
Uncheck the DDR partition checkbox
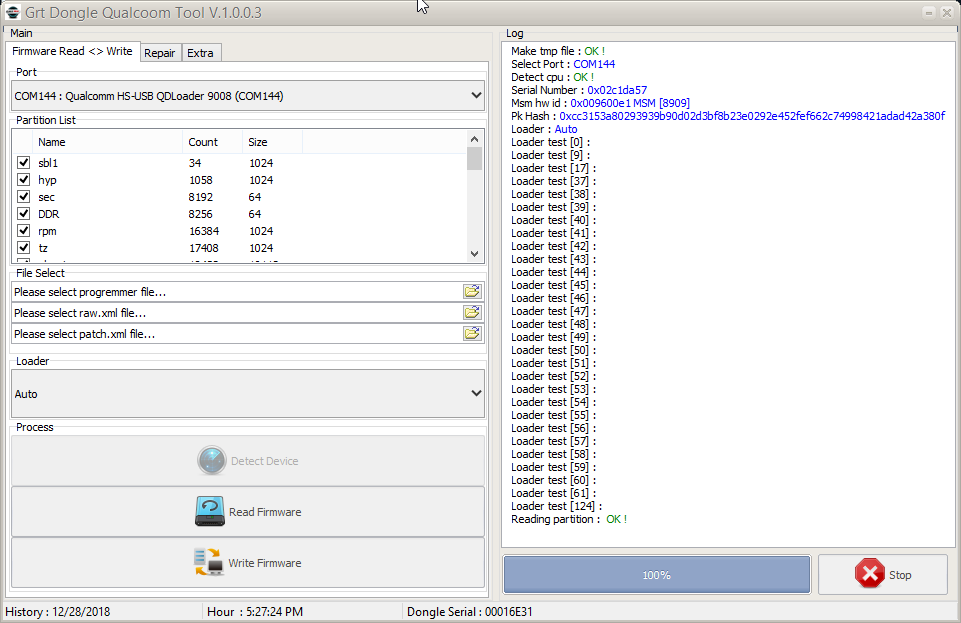coord(23,214)
